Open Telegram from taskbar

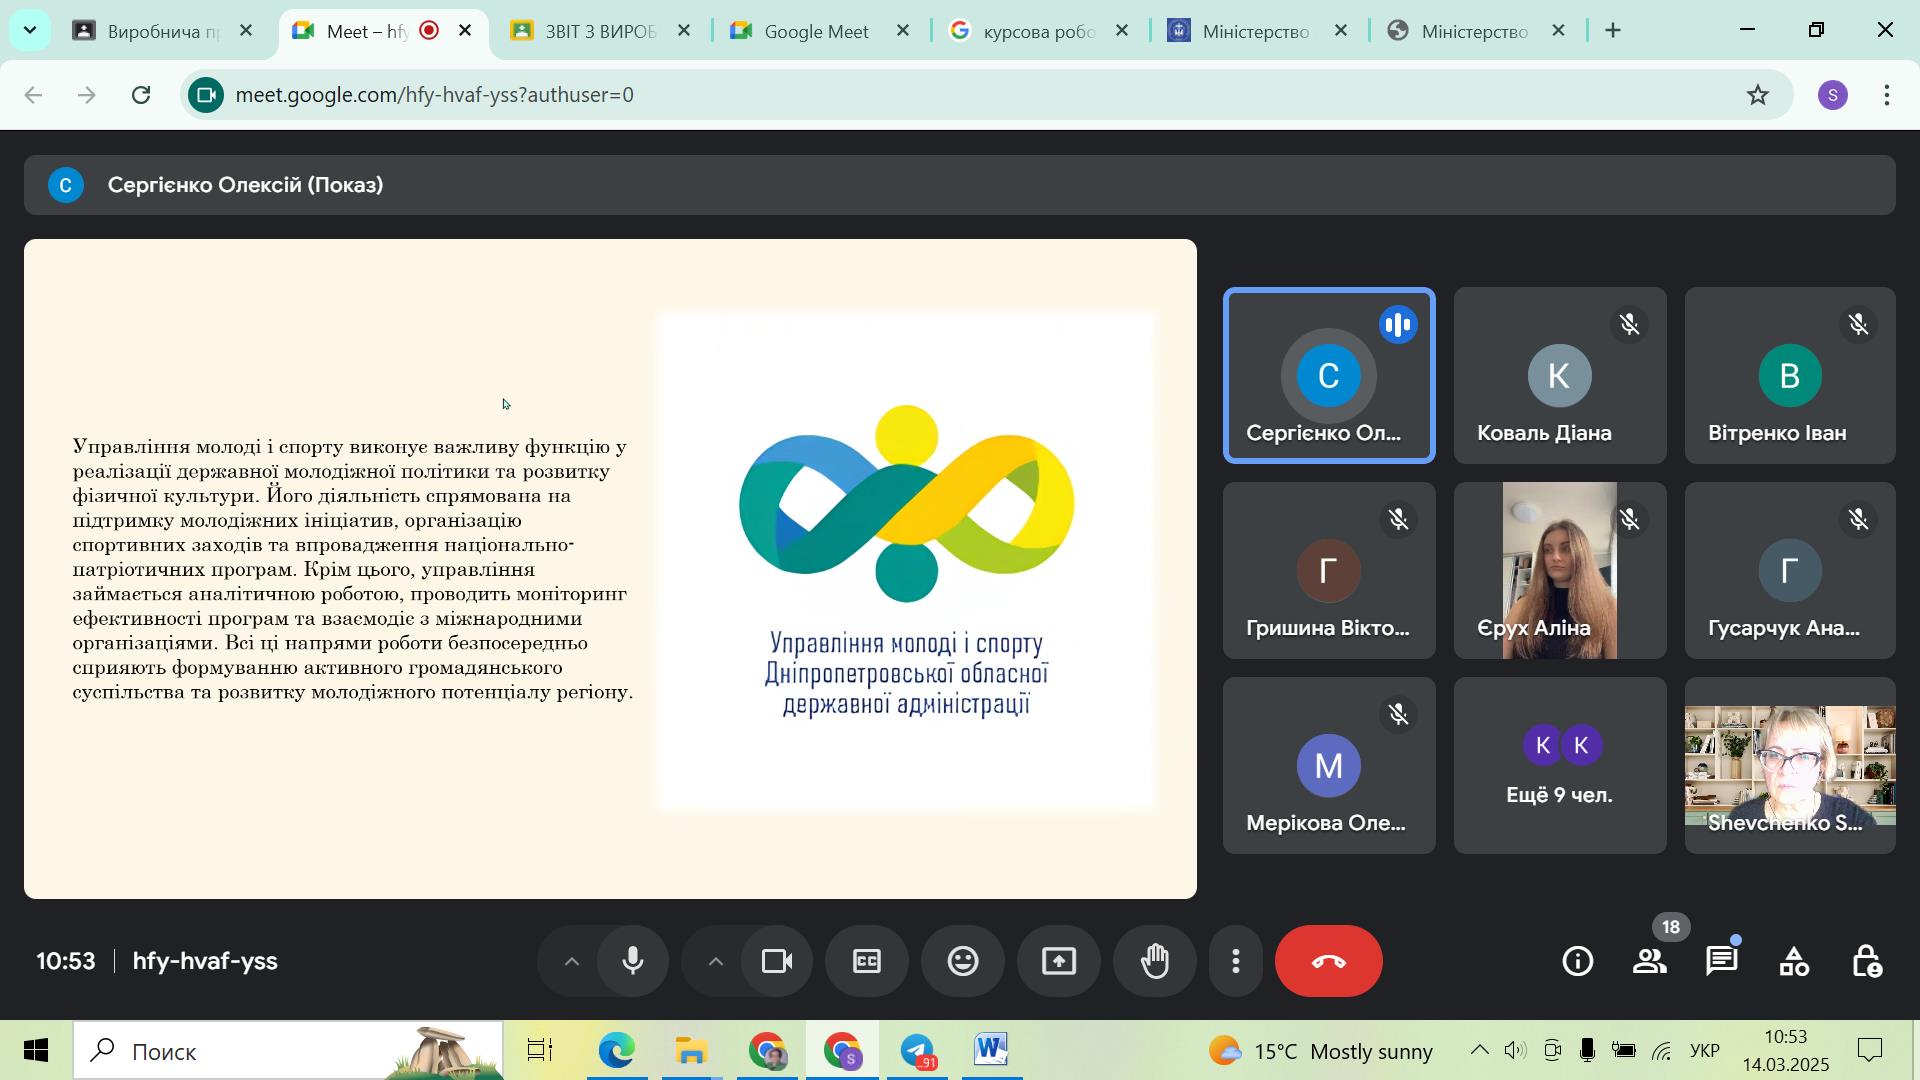[x=917, y=1051]
